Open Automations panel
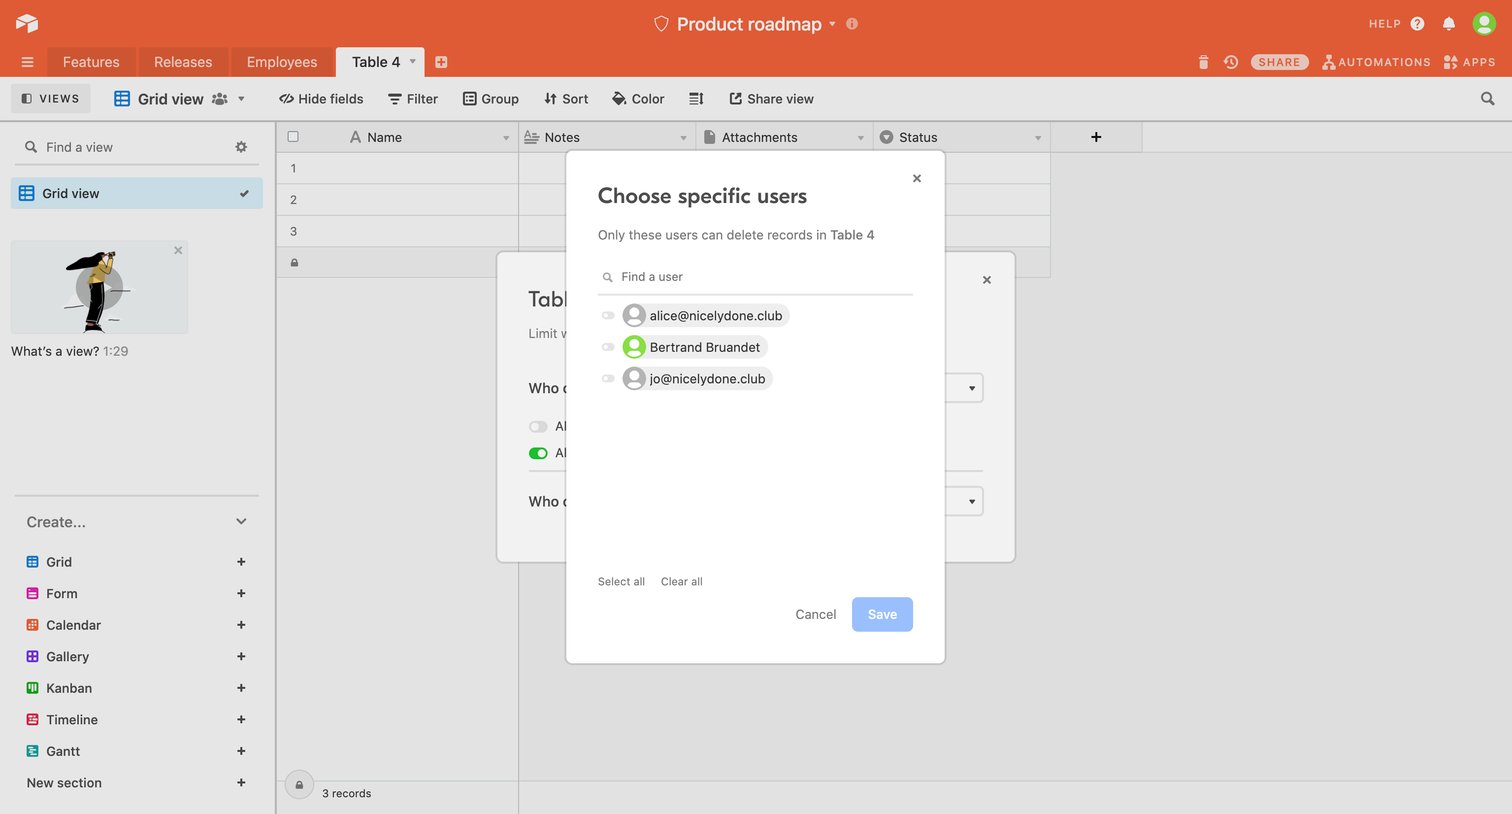The width and height of the screenshot is (1512, 814). (x=1376, y=62)
